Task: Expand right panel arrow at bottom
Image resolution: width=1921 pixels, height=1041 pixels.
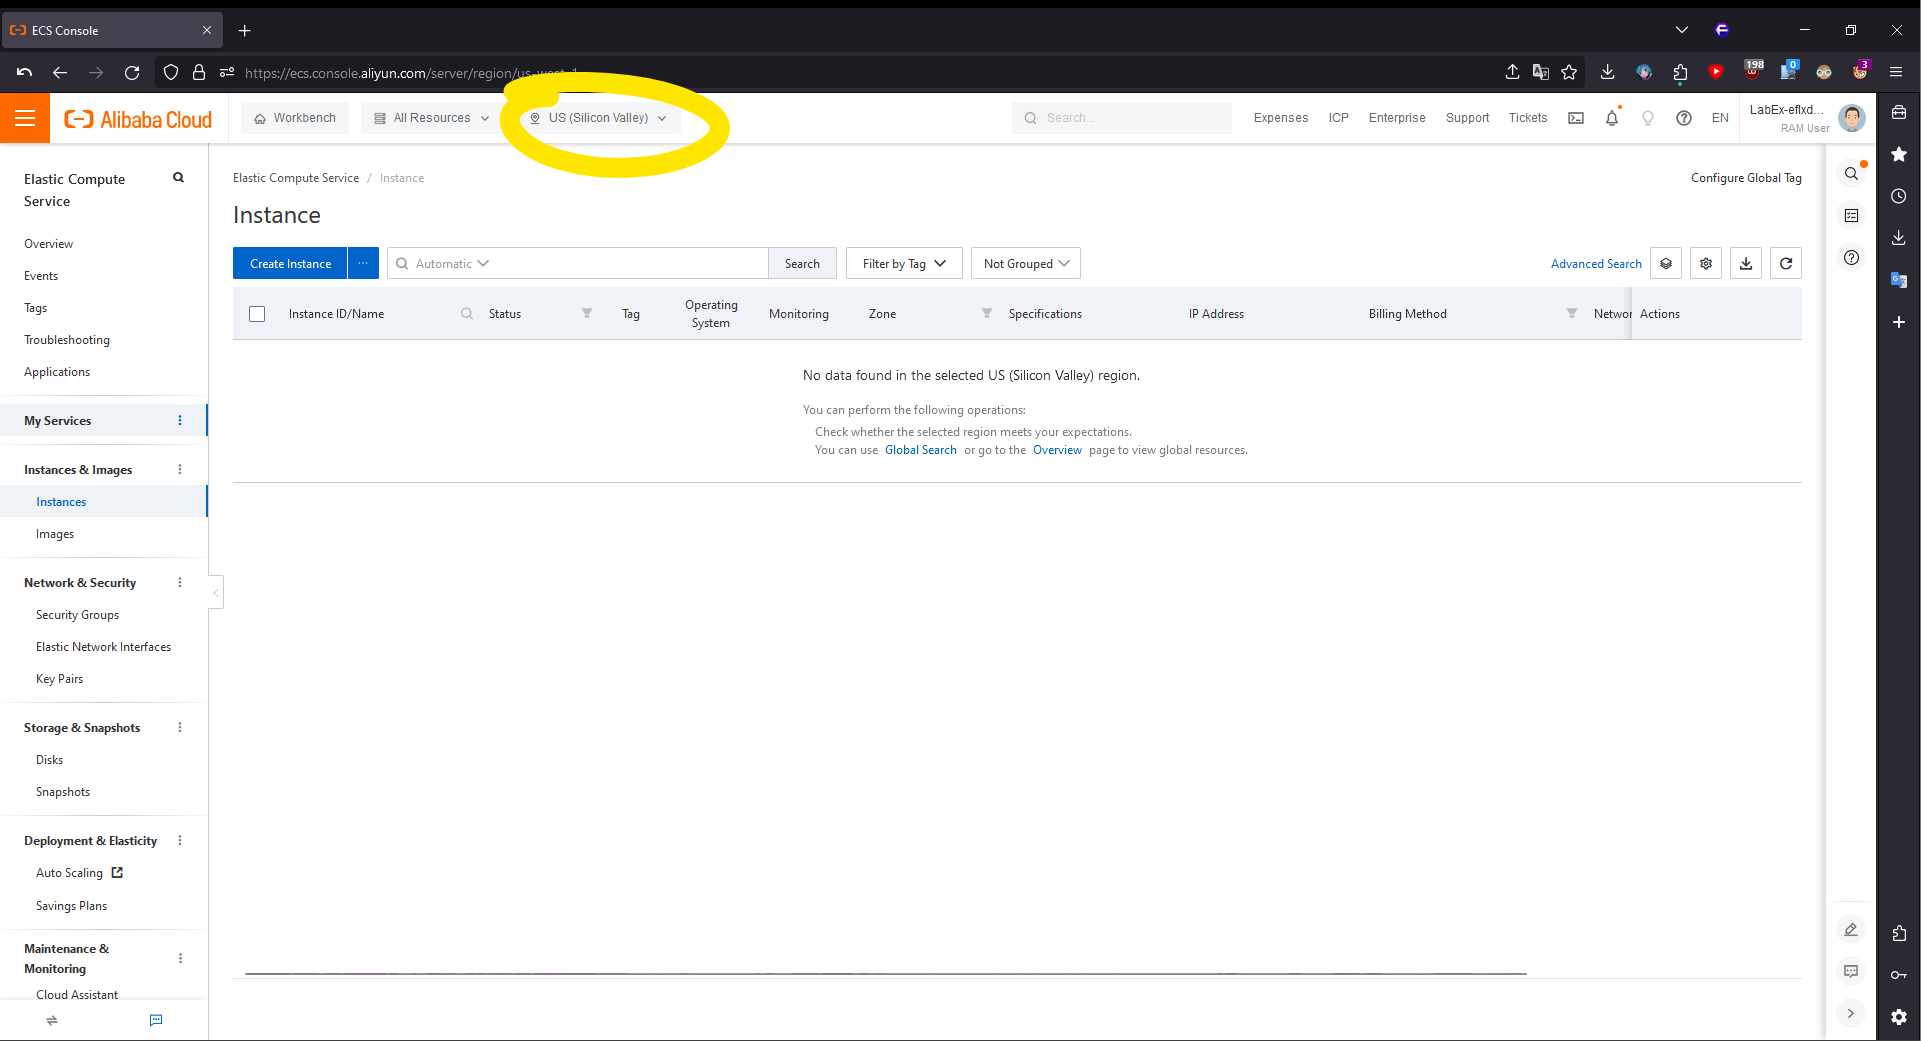Action: (1851, 1013)
